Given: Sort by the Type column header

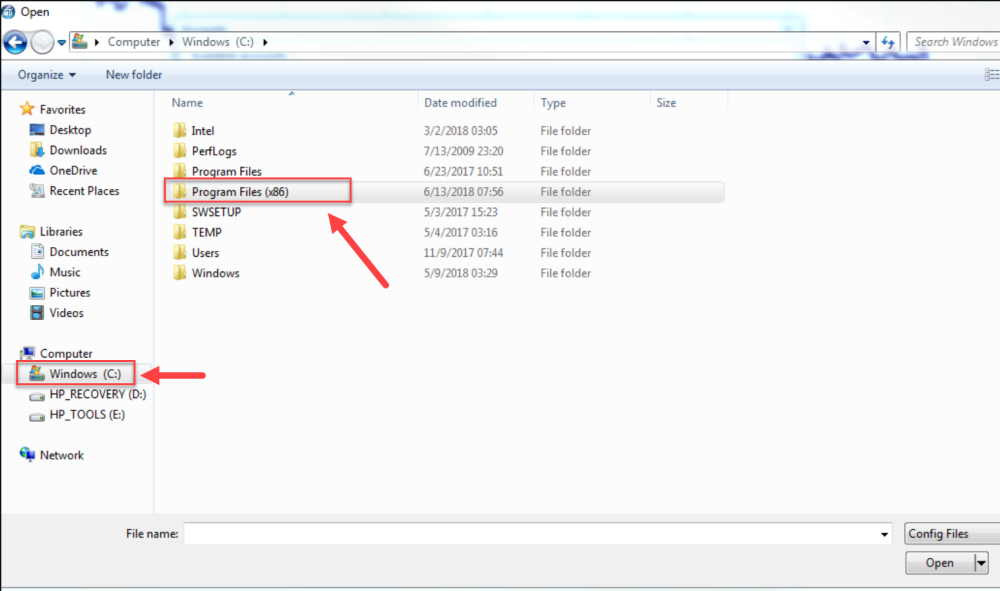Looking at the screenshot, I should pyautogui.click(x=553, y=103).
